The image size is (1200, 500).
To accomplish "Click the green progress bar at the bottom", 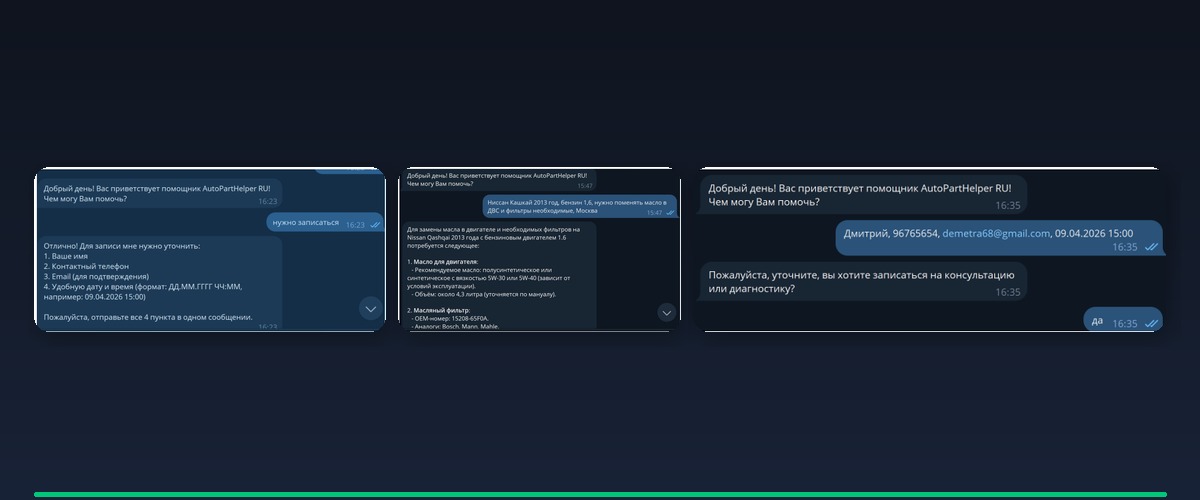I will [x=600, y=494].
